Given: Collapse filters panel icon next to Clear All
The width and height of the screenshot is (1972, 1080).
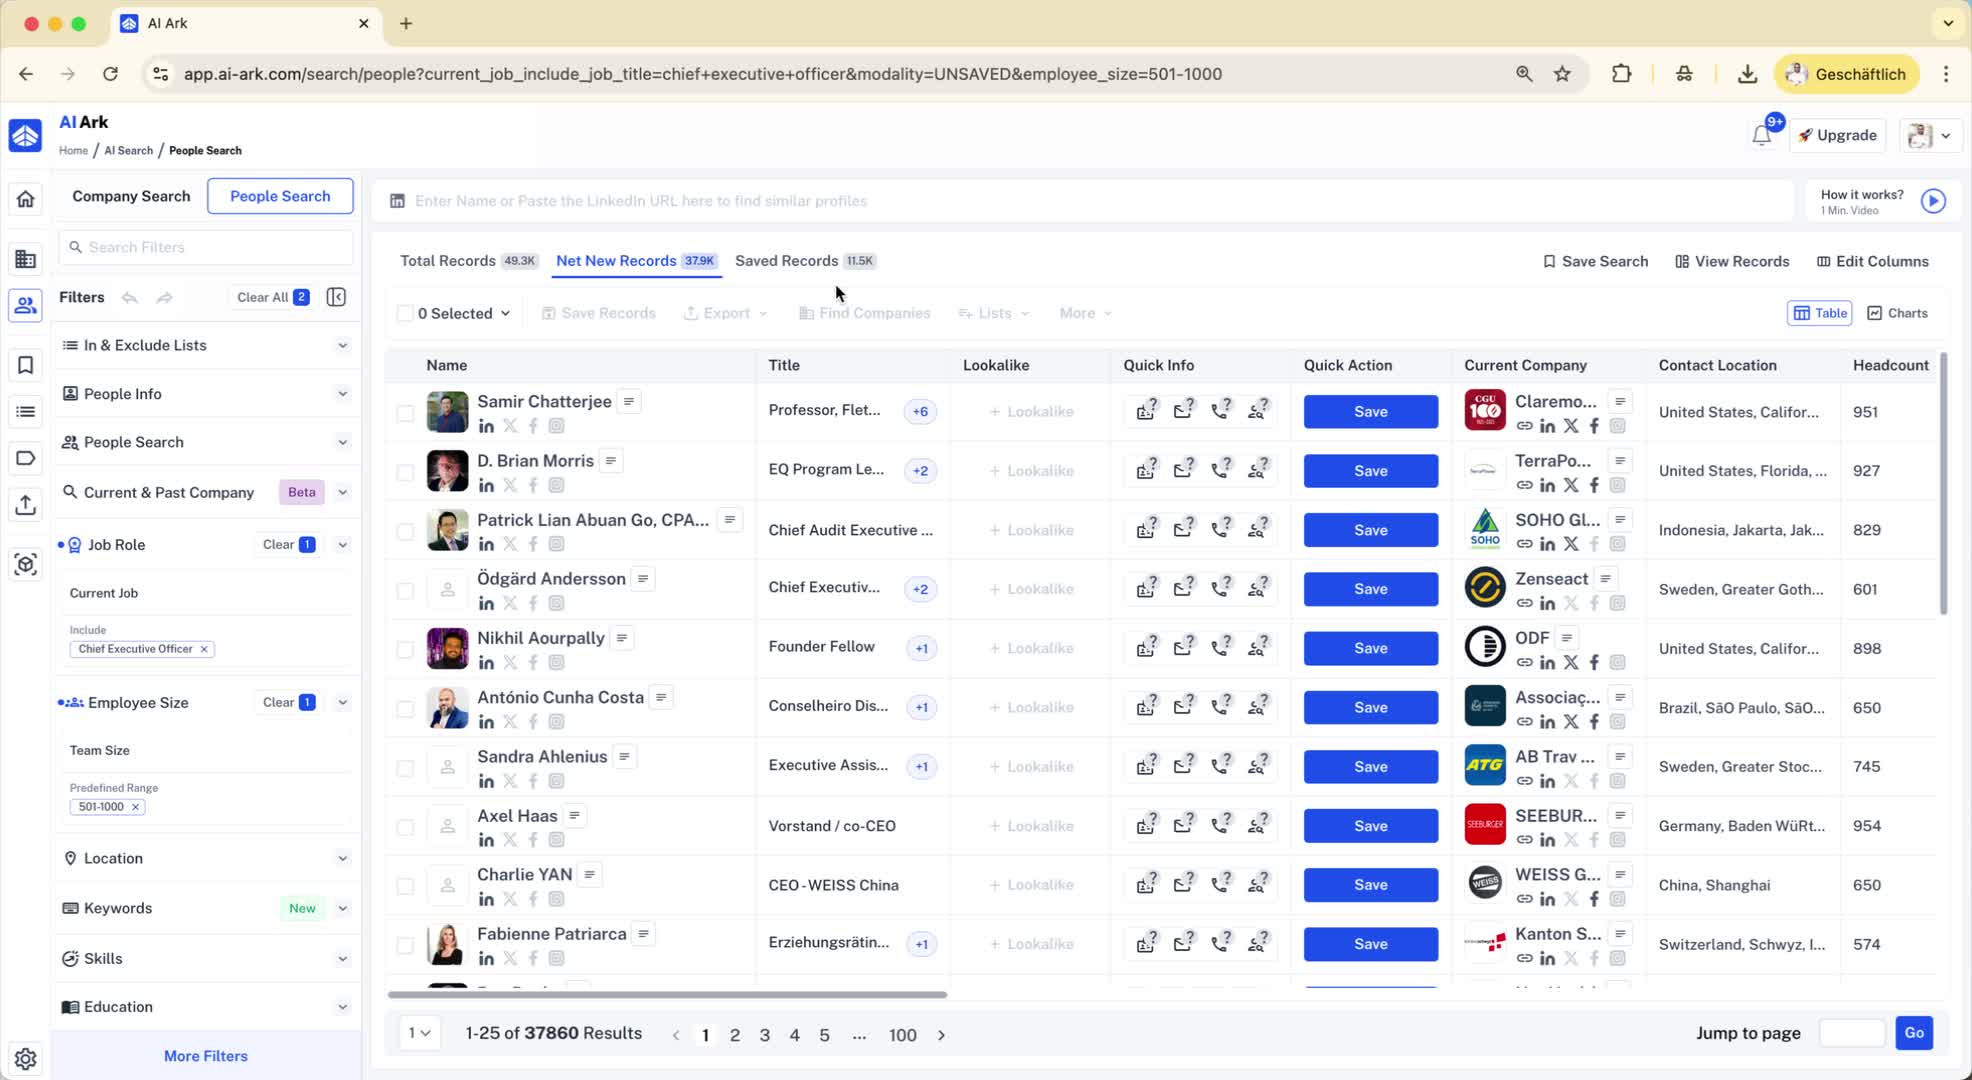Looking at the screenshot, I should click(x=336, y=297).
